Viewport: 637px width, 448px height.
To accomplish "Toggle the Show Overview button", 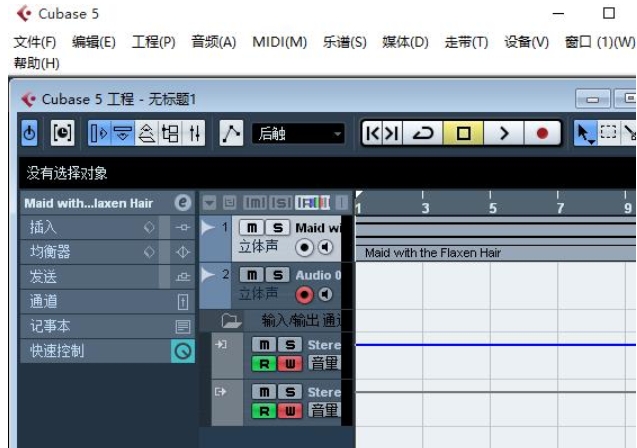I will [x=147, y=133].
